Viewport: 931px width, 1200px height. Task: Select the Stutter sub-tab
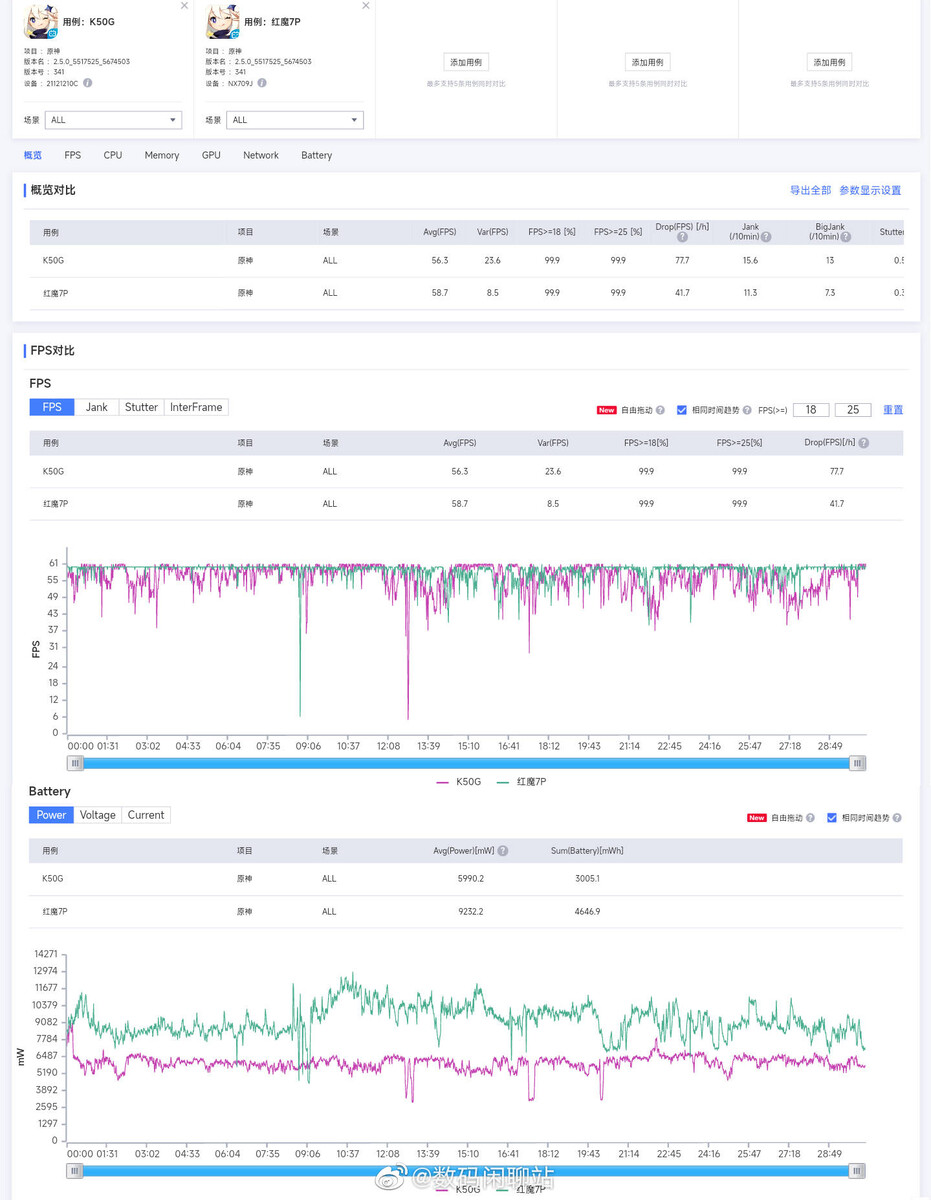pos(142,407)
